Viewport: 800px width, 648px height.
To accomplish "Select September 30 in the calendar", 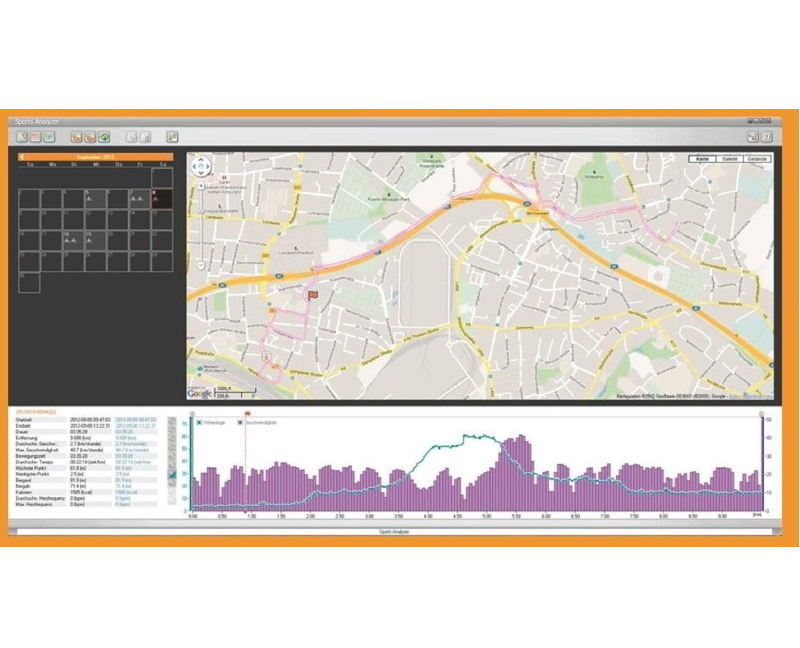I will (29, 283).
